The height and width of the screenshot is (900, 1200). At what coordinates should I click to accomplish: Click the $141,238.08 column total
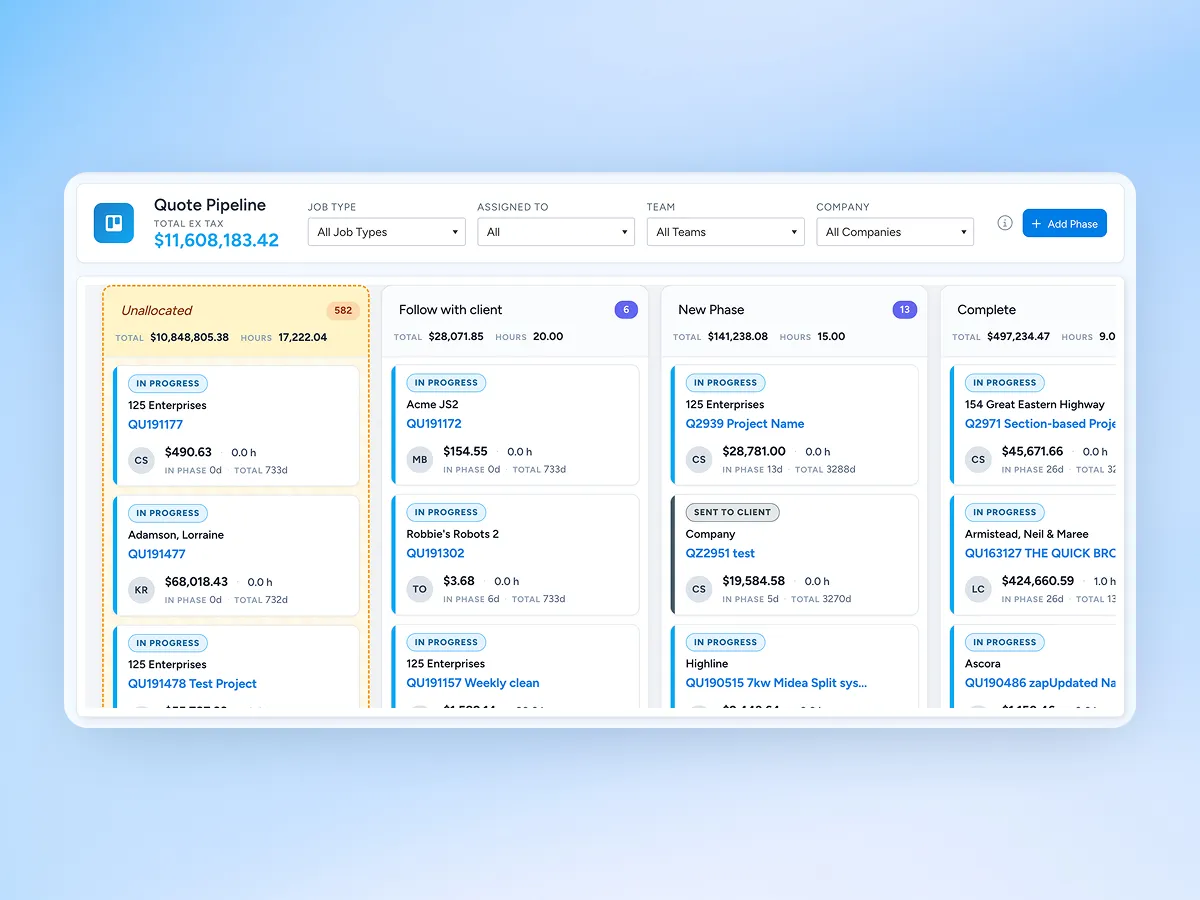(738, 337)
